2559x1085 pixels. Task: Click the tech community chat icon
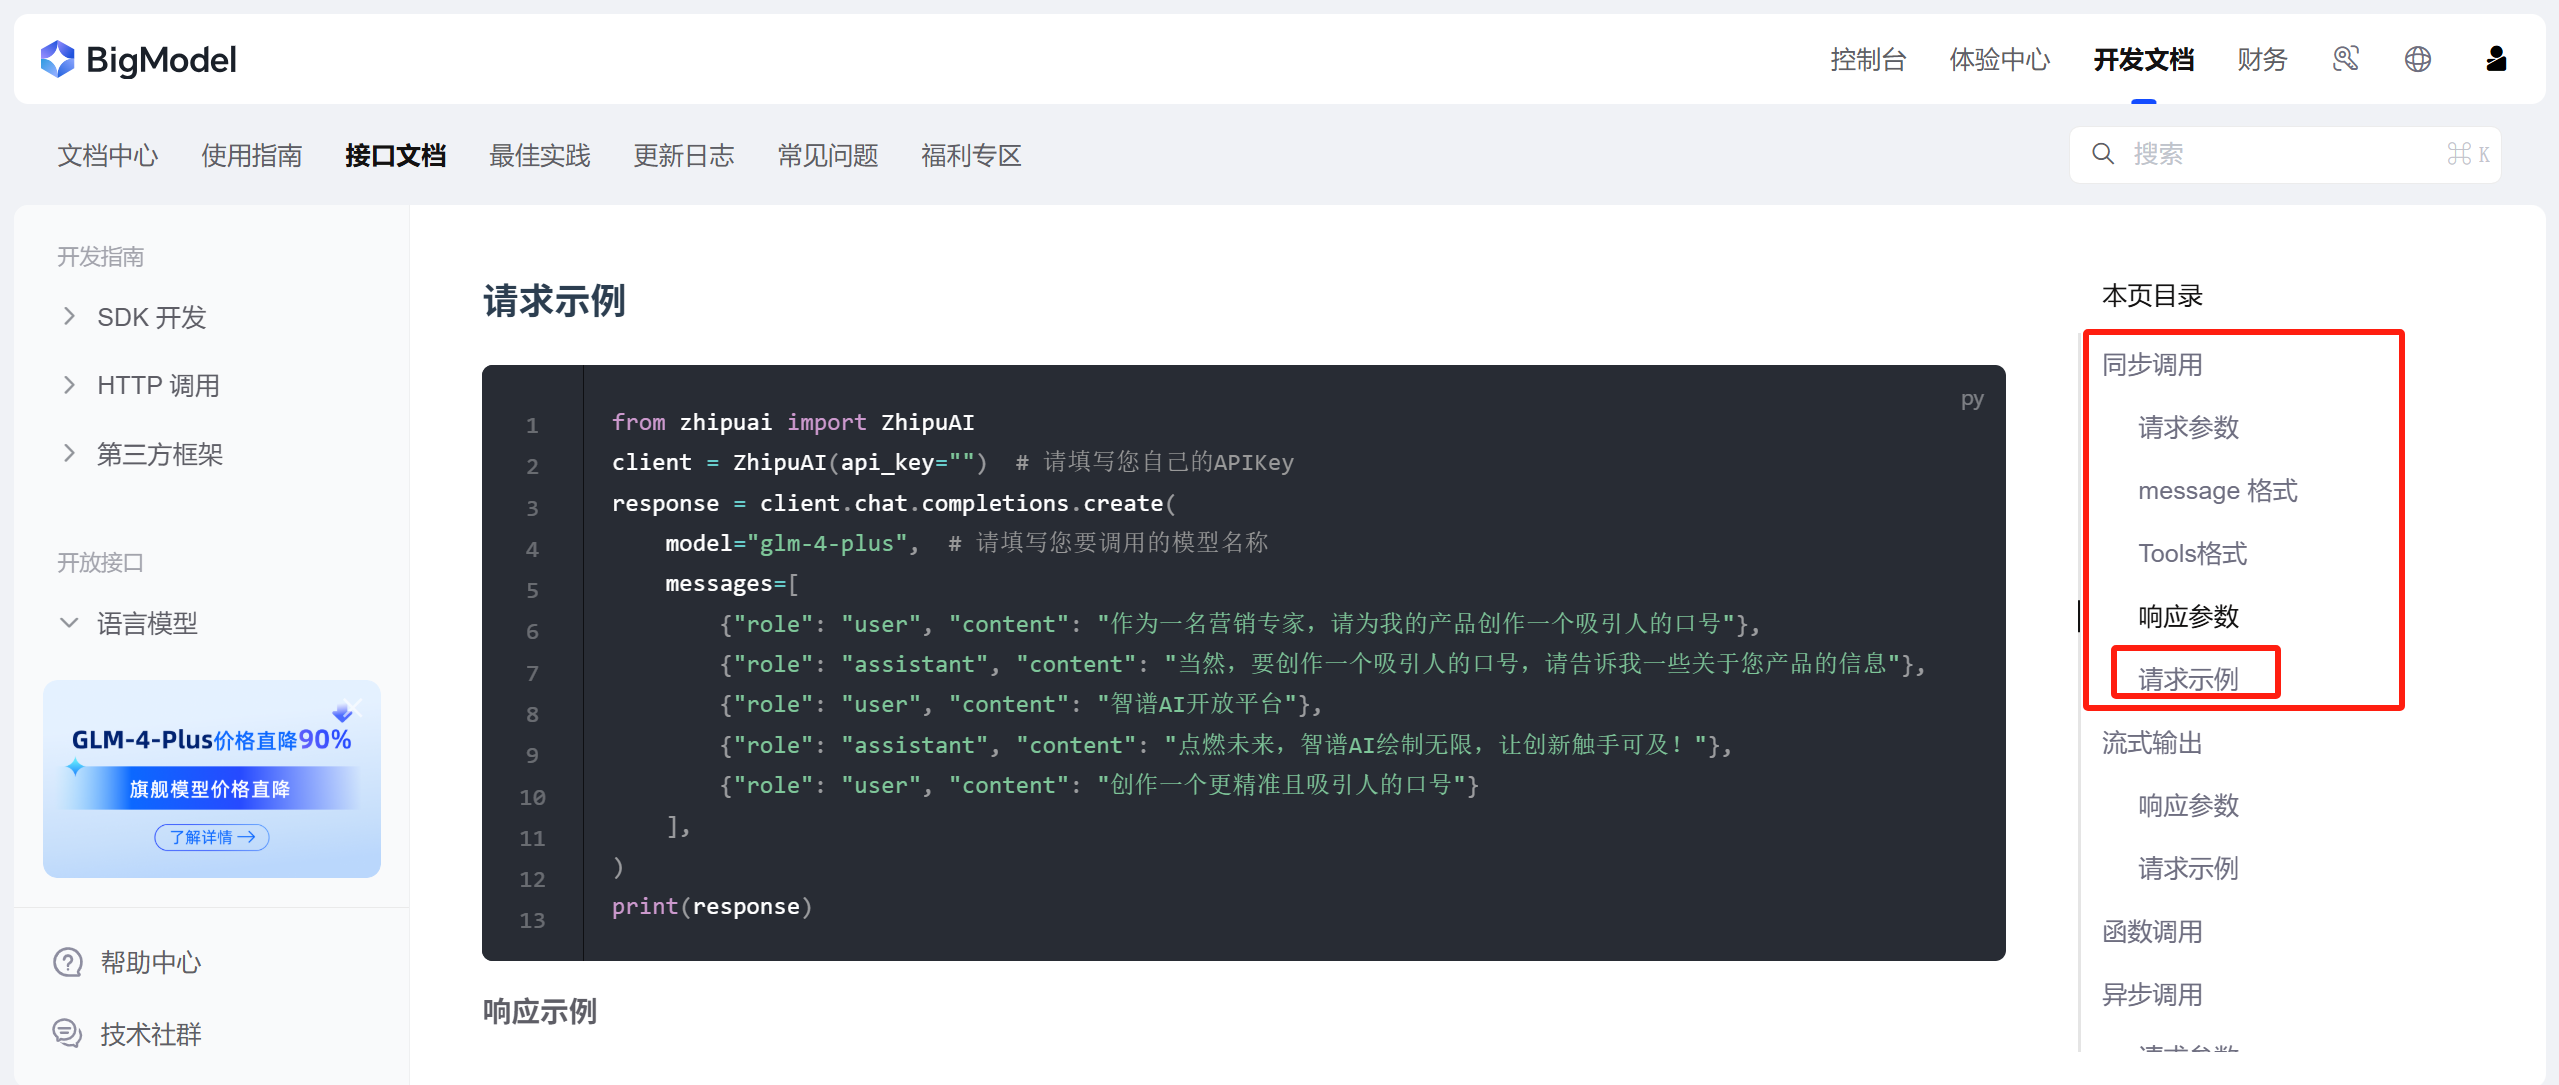tap(67, 1033)
